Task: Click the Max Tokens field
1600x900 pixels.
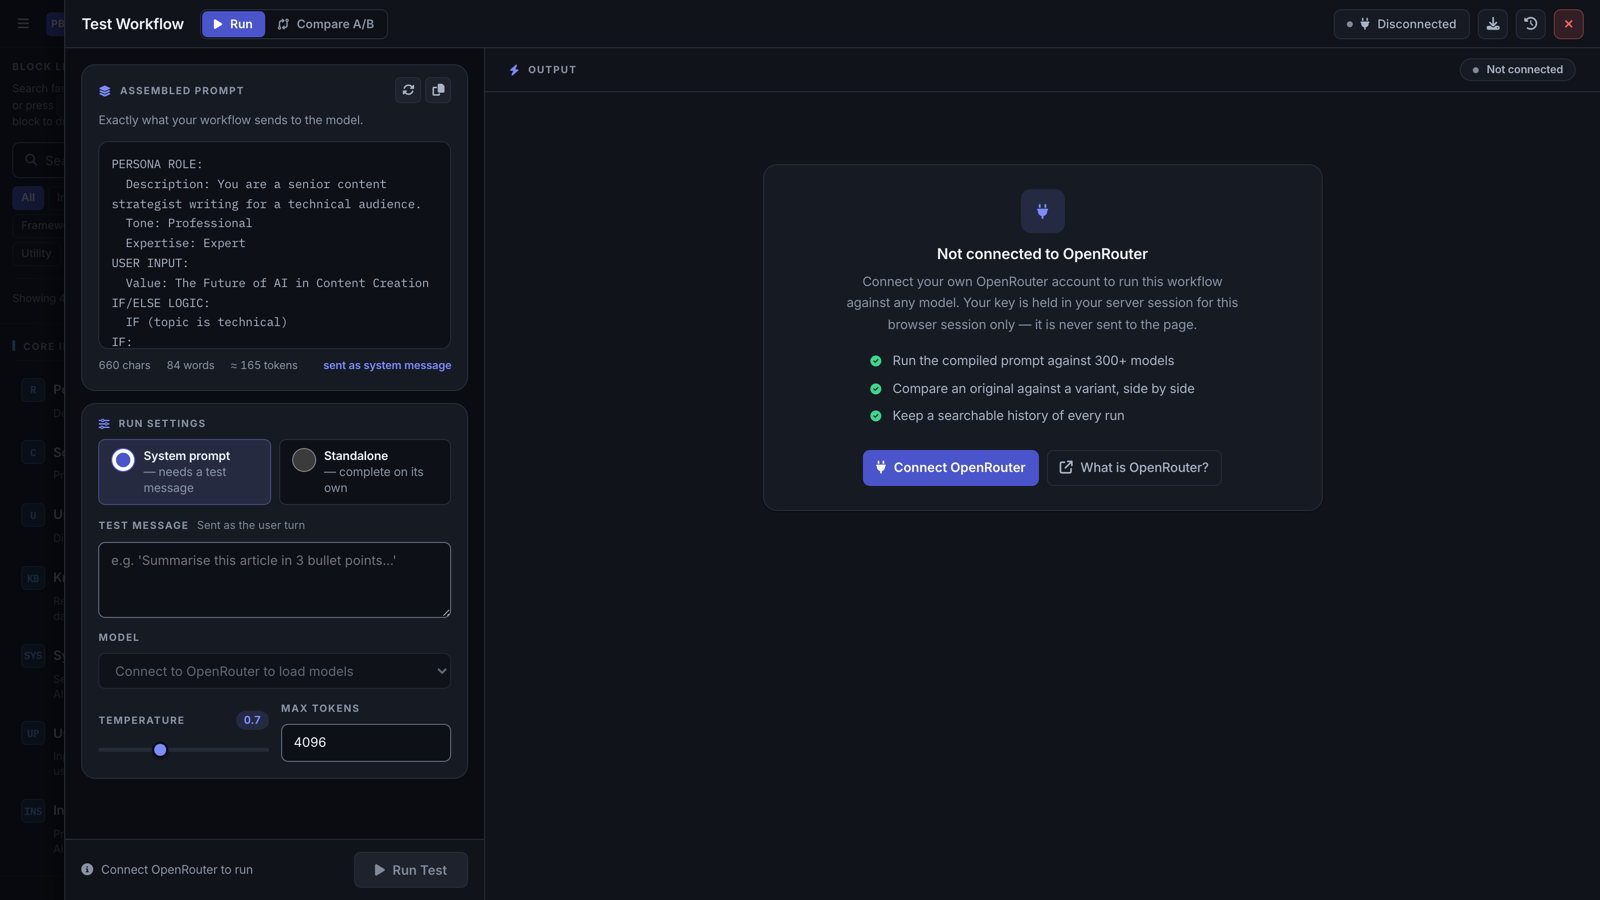Action: 366,743
